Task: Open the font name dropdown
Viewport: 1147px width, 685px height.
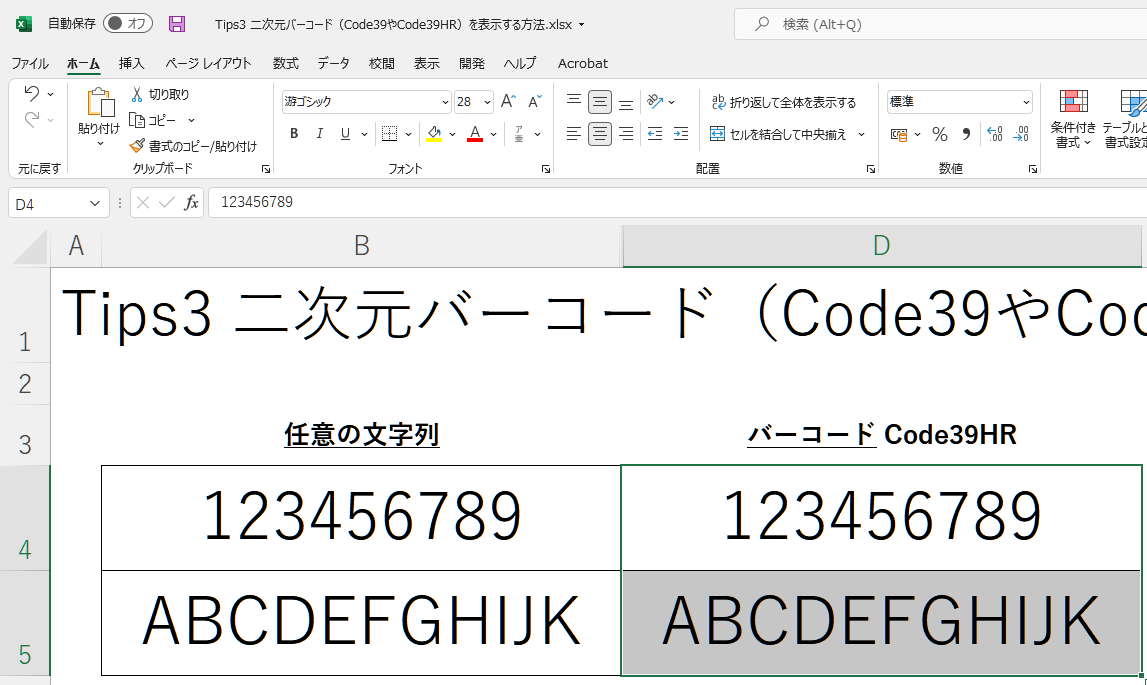Action: [x=445, y=102]
